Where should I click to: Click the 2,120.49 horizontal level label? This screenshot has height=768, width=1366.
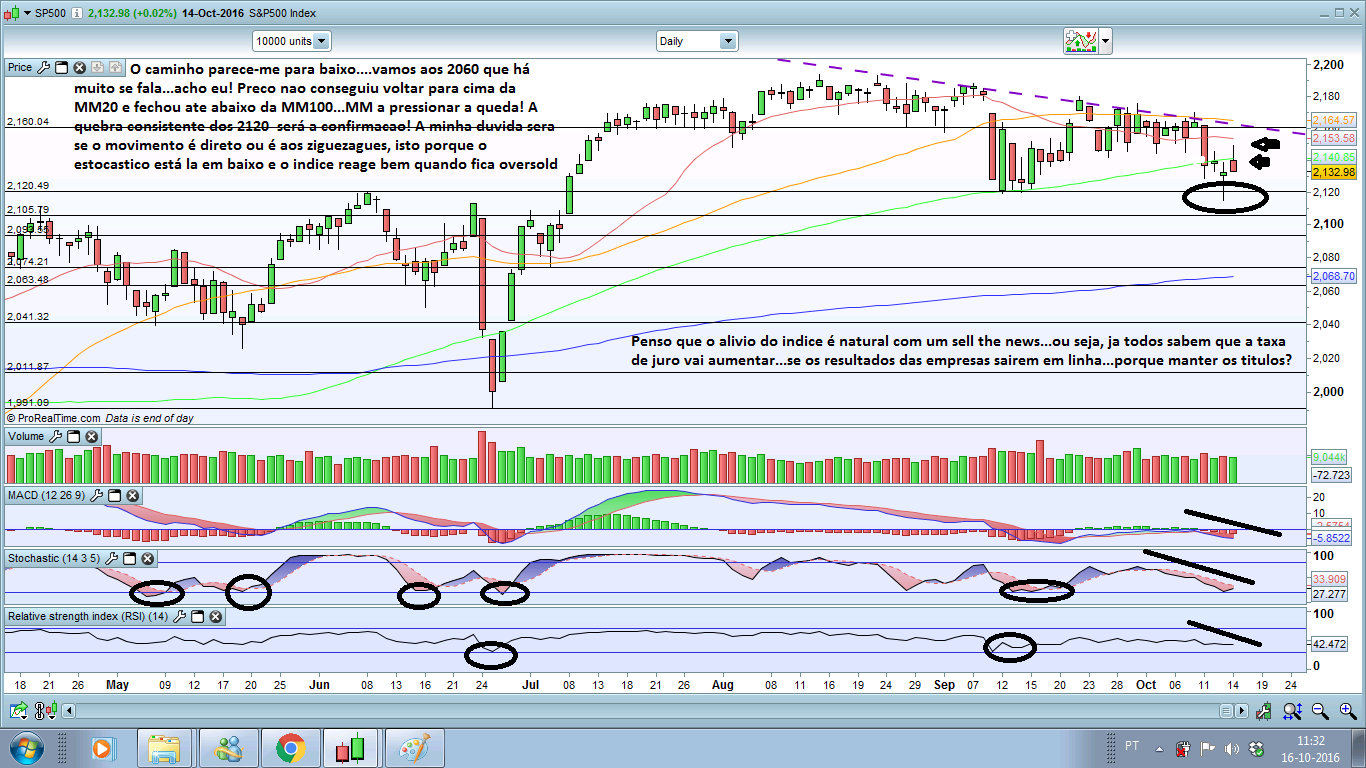[x=28, y=186]
